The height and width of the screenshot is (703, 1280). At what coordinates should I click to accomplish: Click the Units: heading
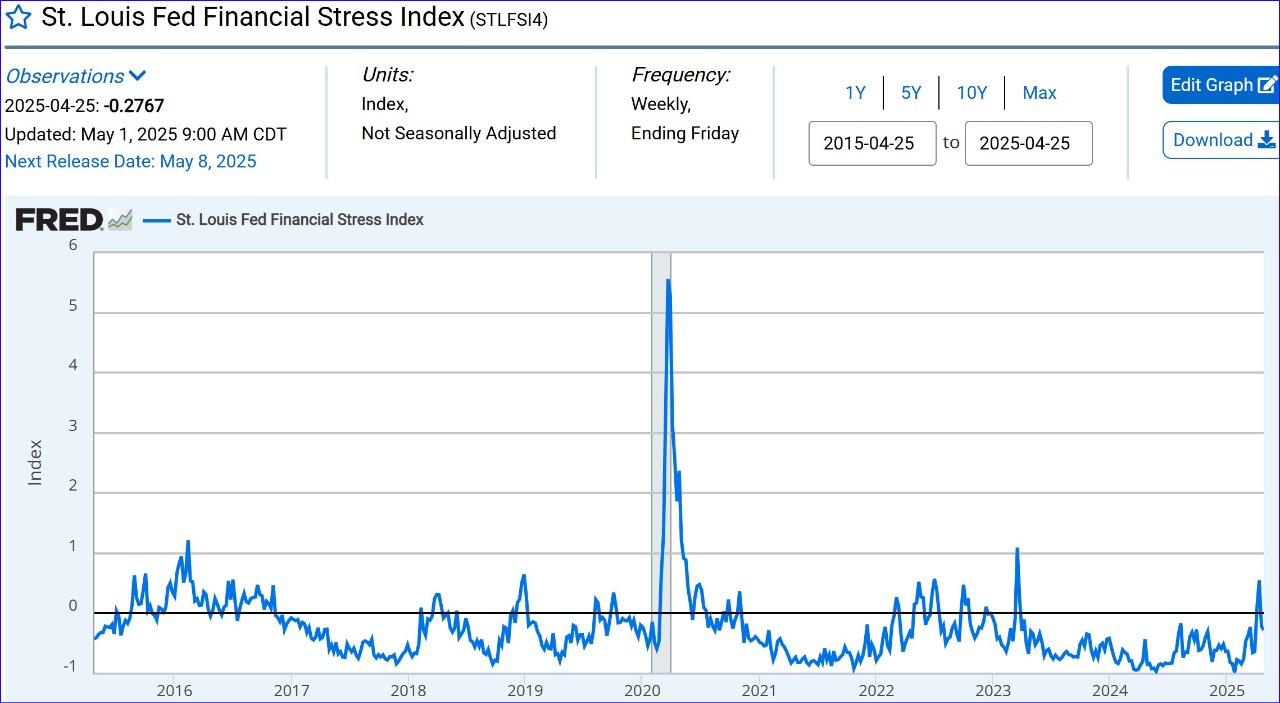[387, 75]
